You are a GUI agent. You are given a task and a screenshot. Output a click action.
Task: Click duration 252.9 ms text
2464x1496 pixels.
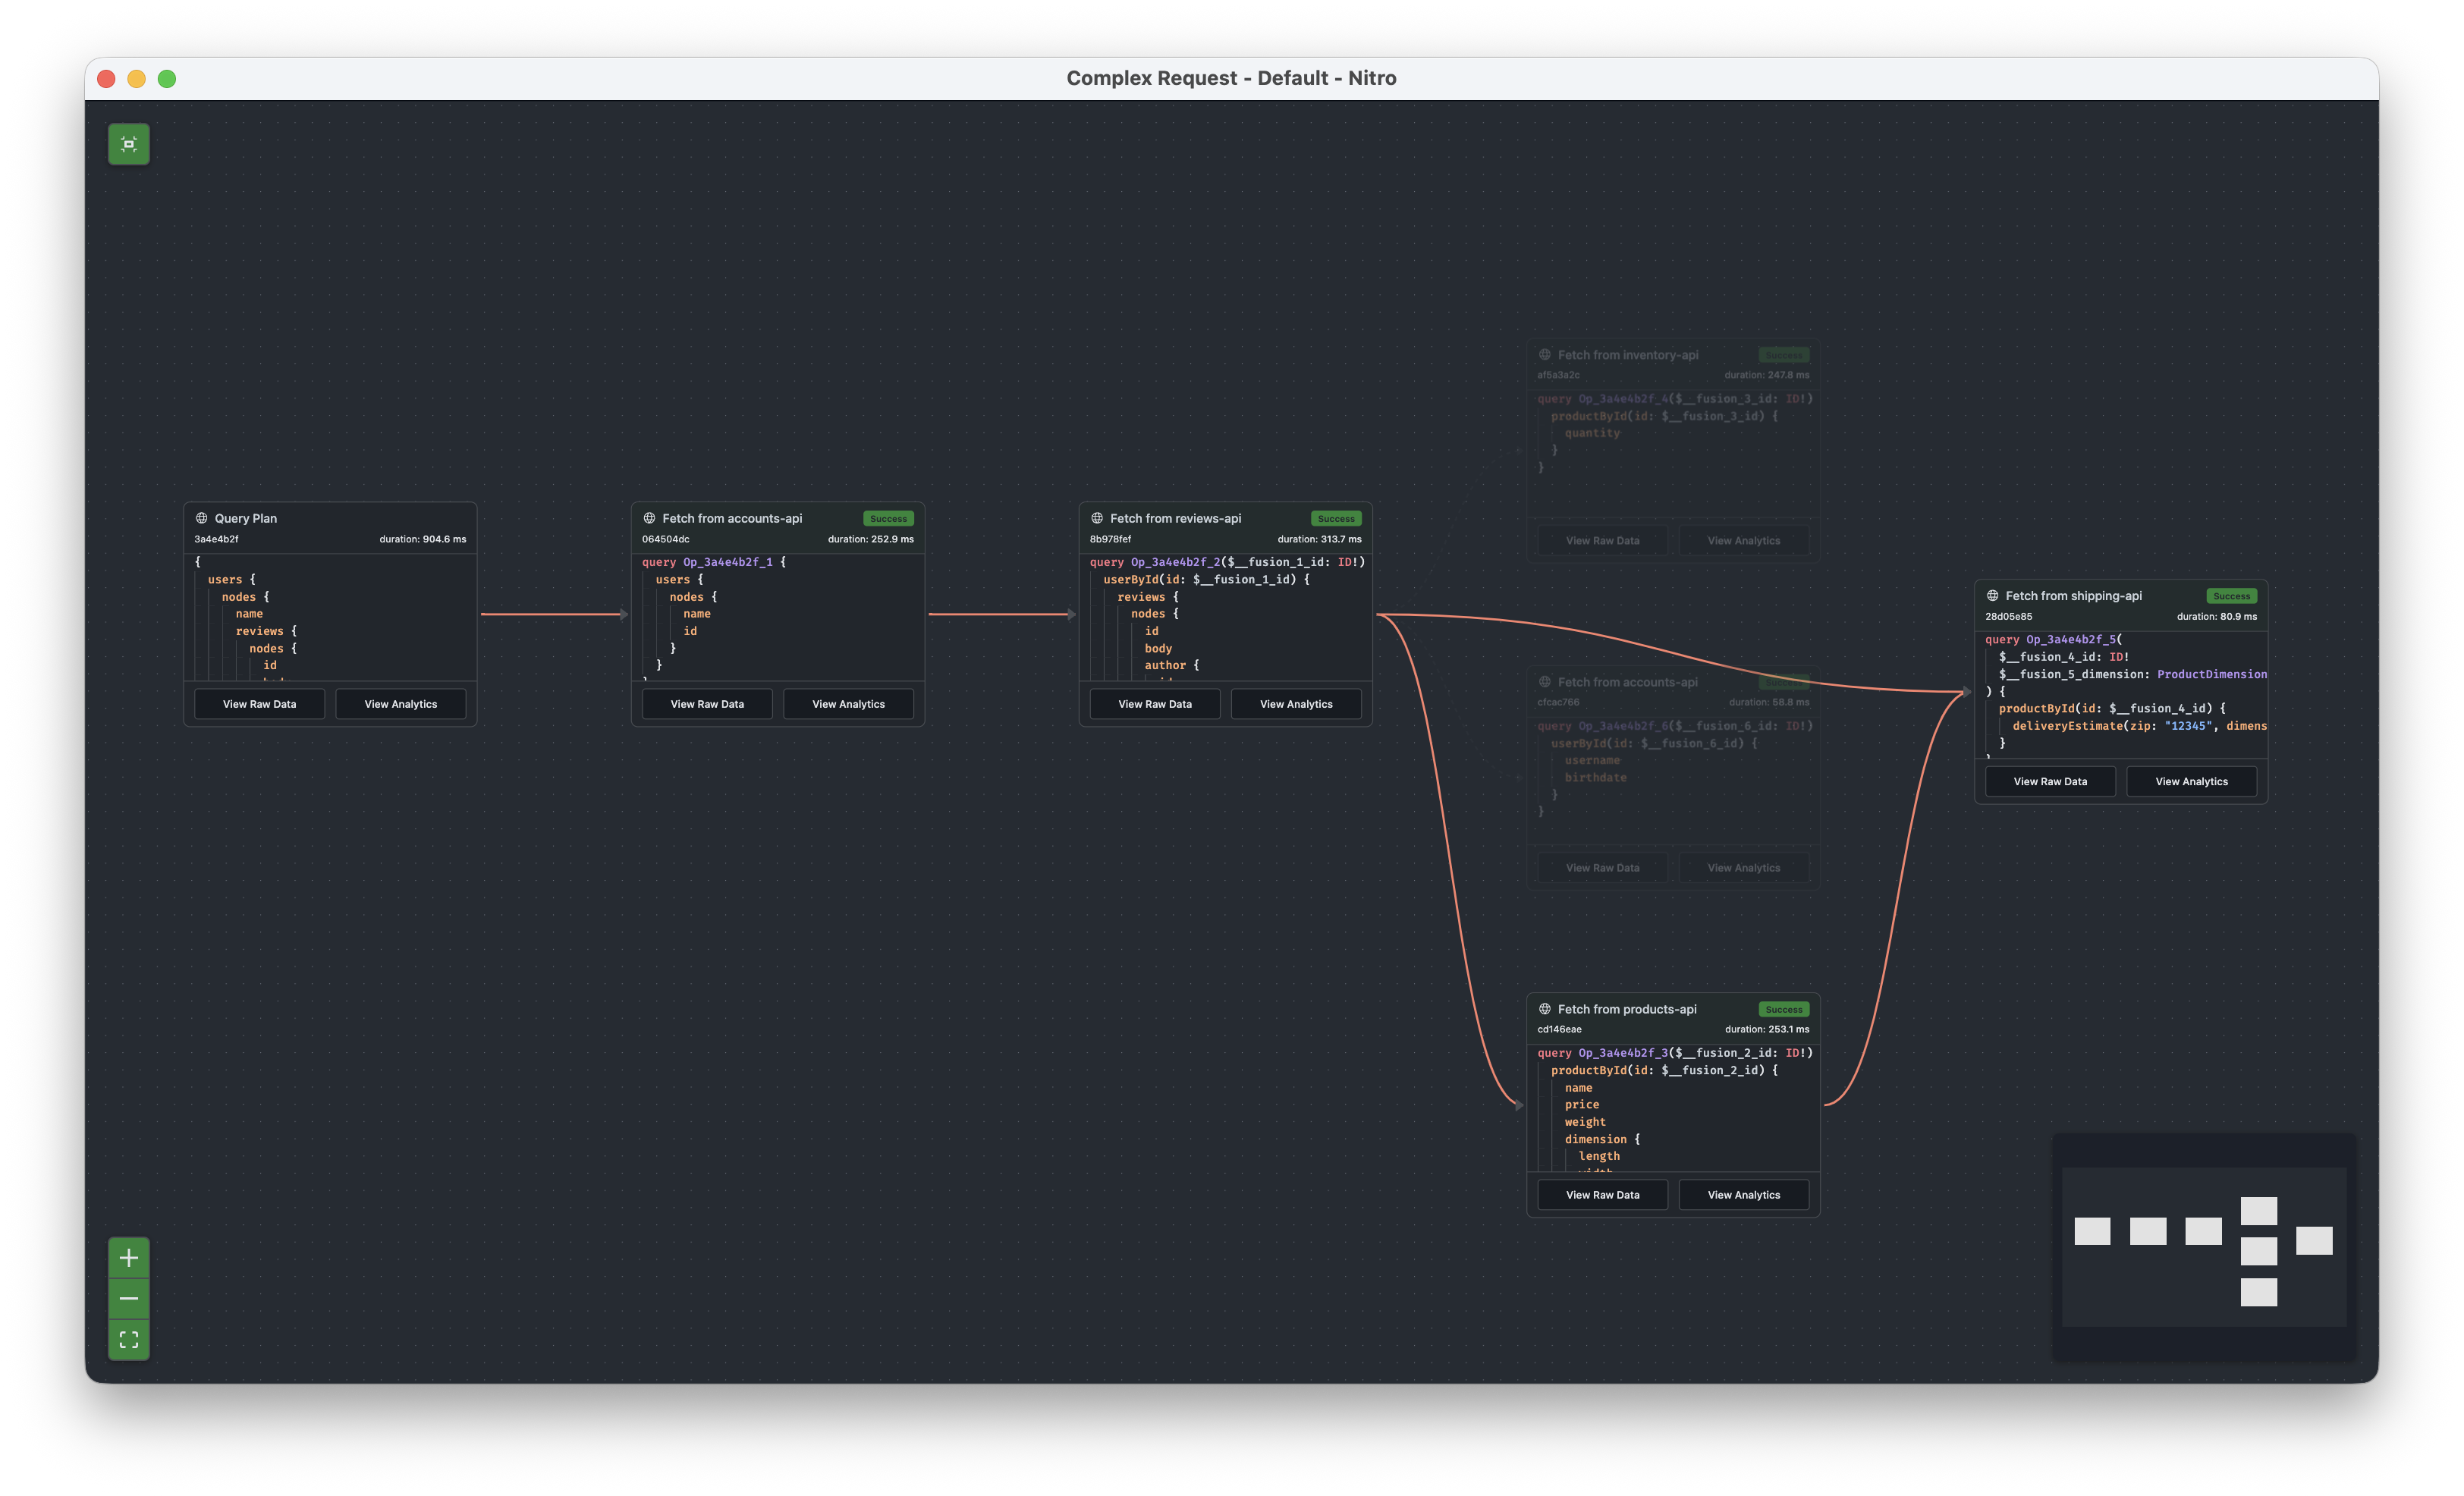(870, 539)
